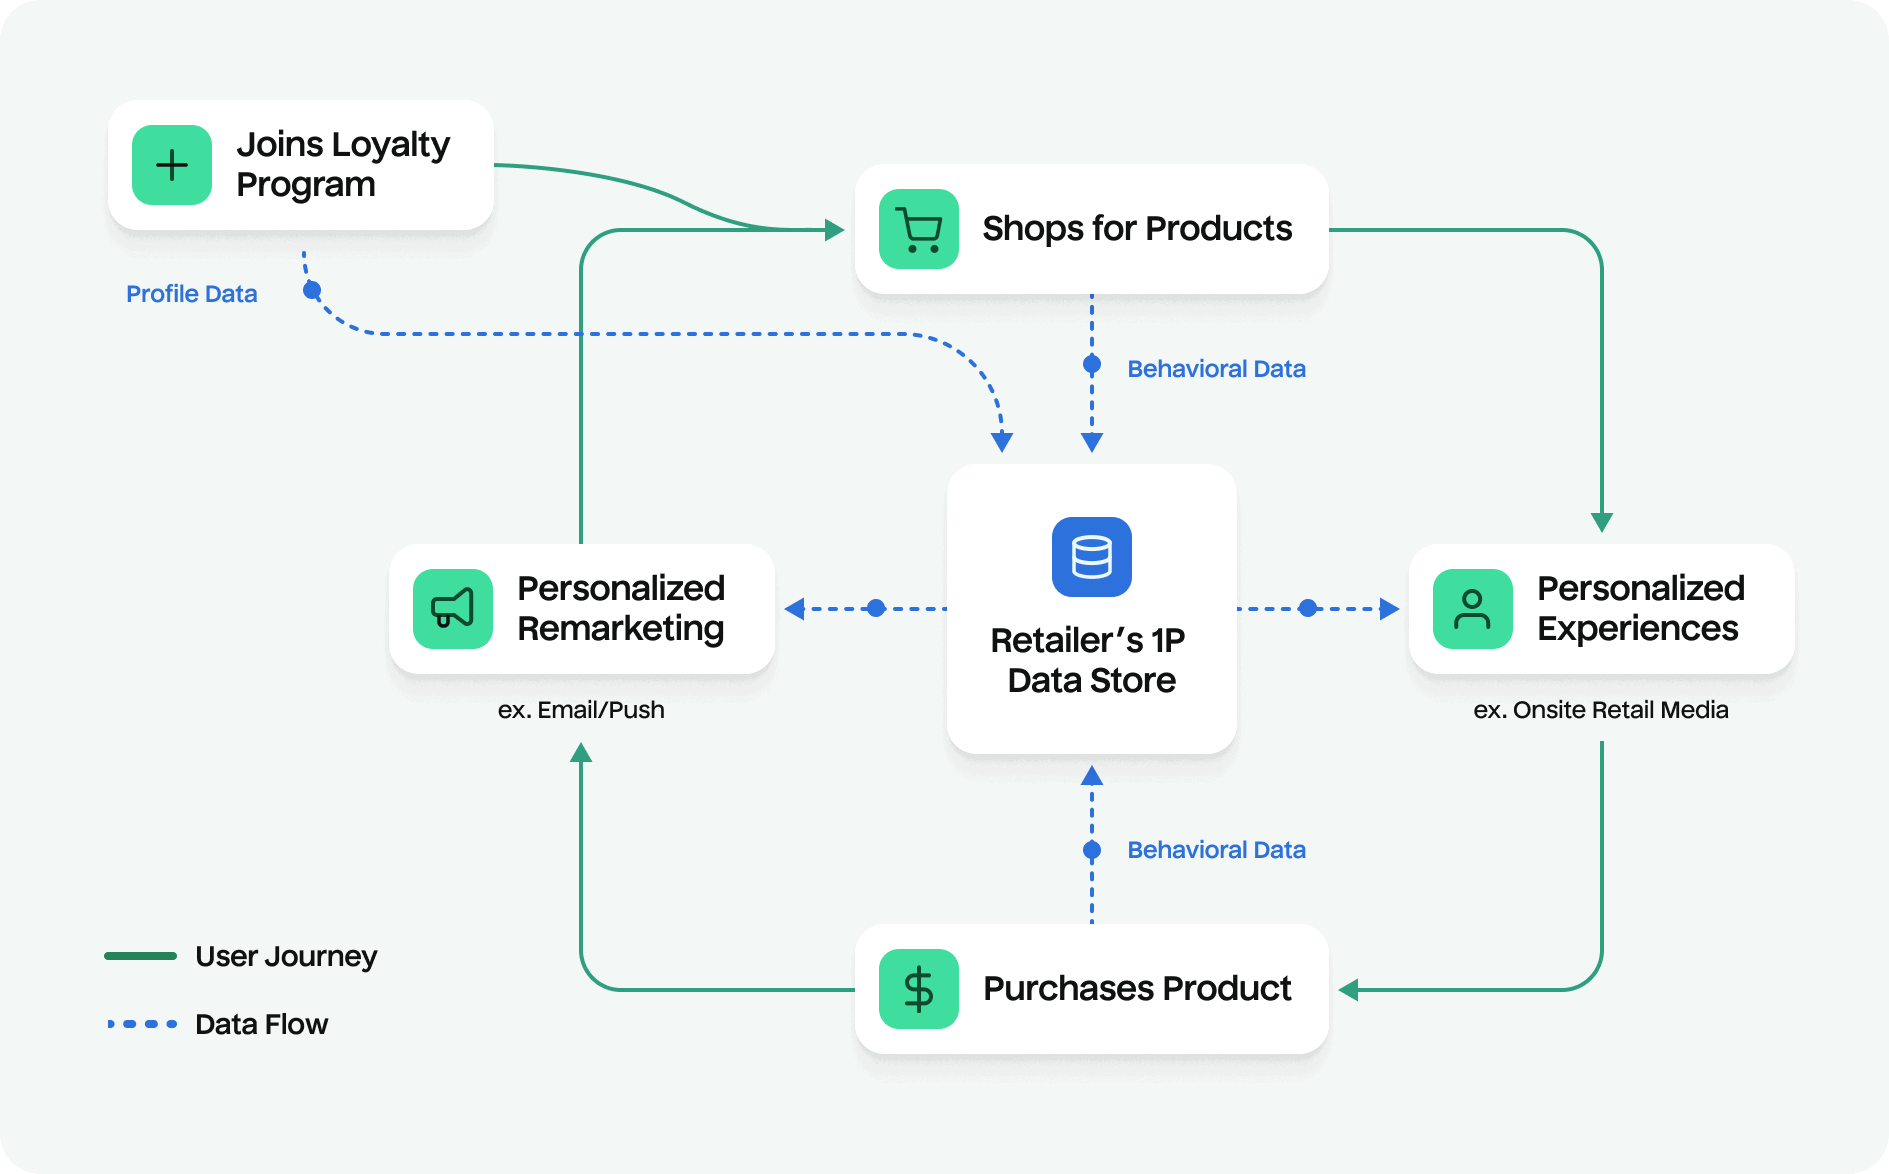This screenshot has width=1889, height=1174.
Task: Open the Joins Loyalty Program node
Action: point(300,165)
